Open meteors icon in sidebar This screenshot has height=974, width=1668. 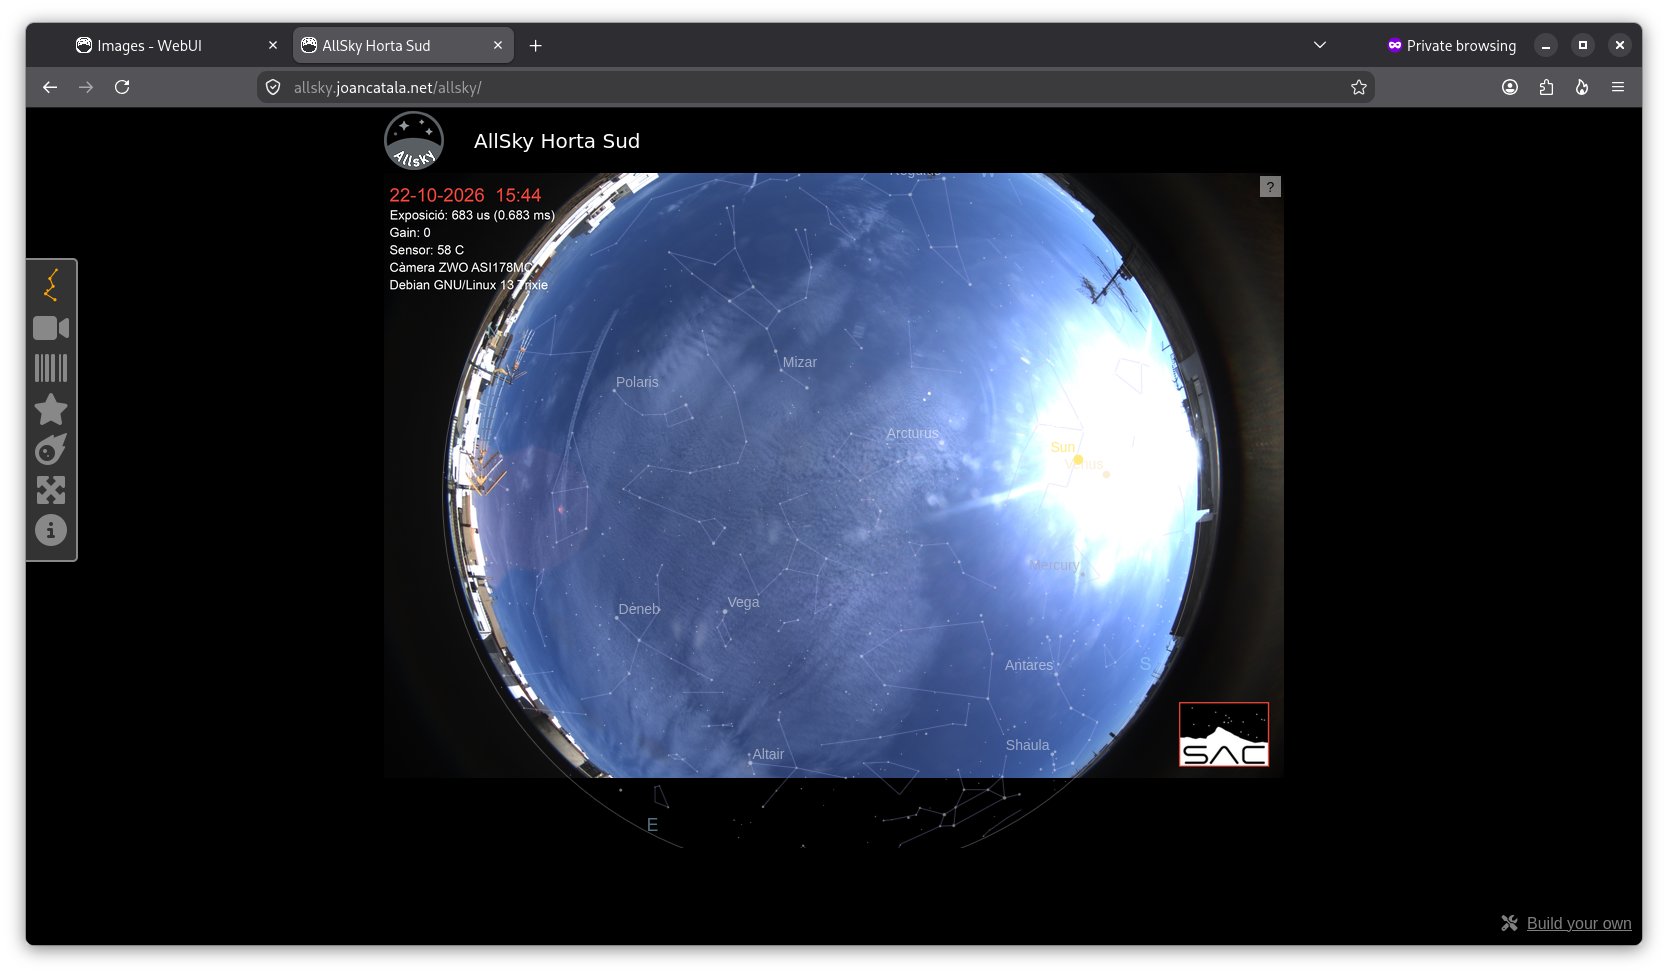tap(51, 450)
